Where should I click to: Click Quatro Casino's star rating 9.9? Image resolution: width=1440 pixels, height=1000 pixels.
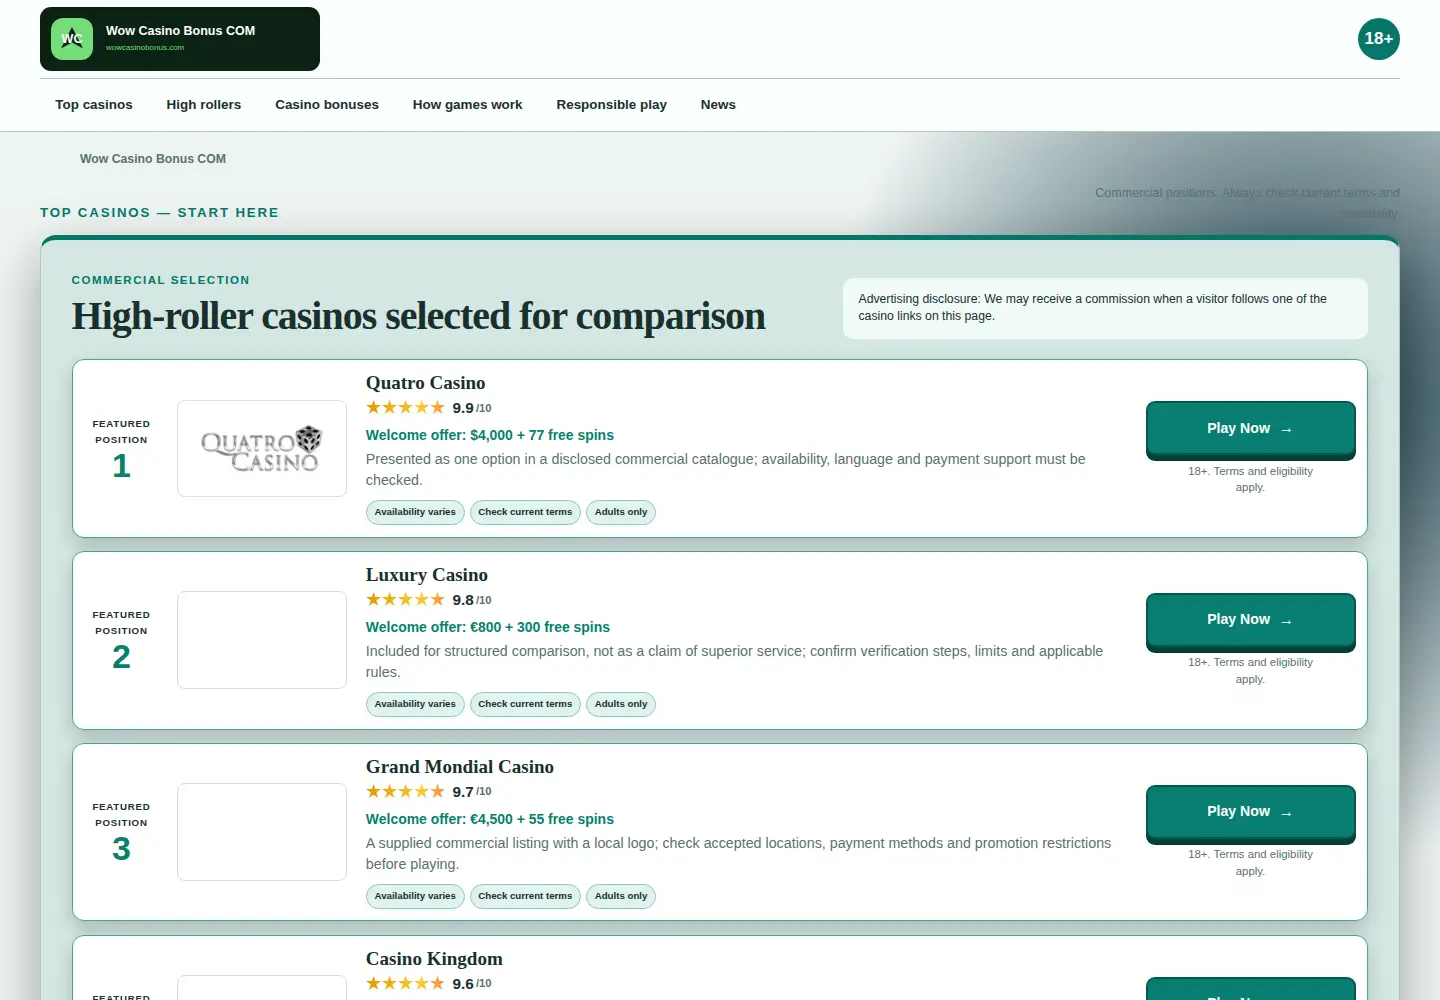429,408
